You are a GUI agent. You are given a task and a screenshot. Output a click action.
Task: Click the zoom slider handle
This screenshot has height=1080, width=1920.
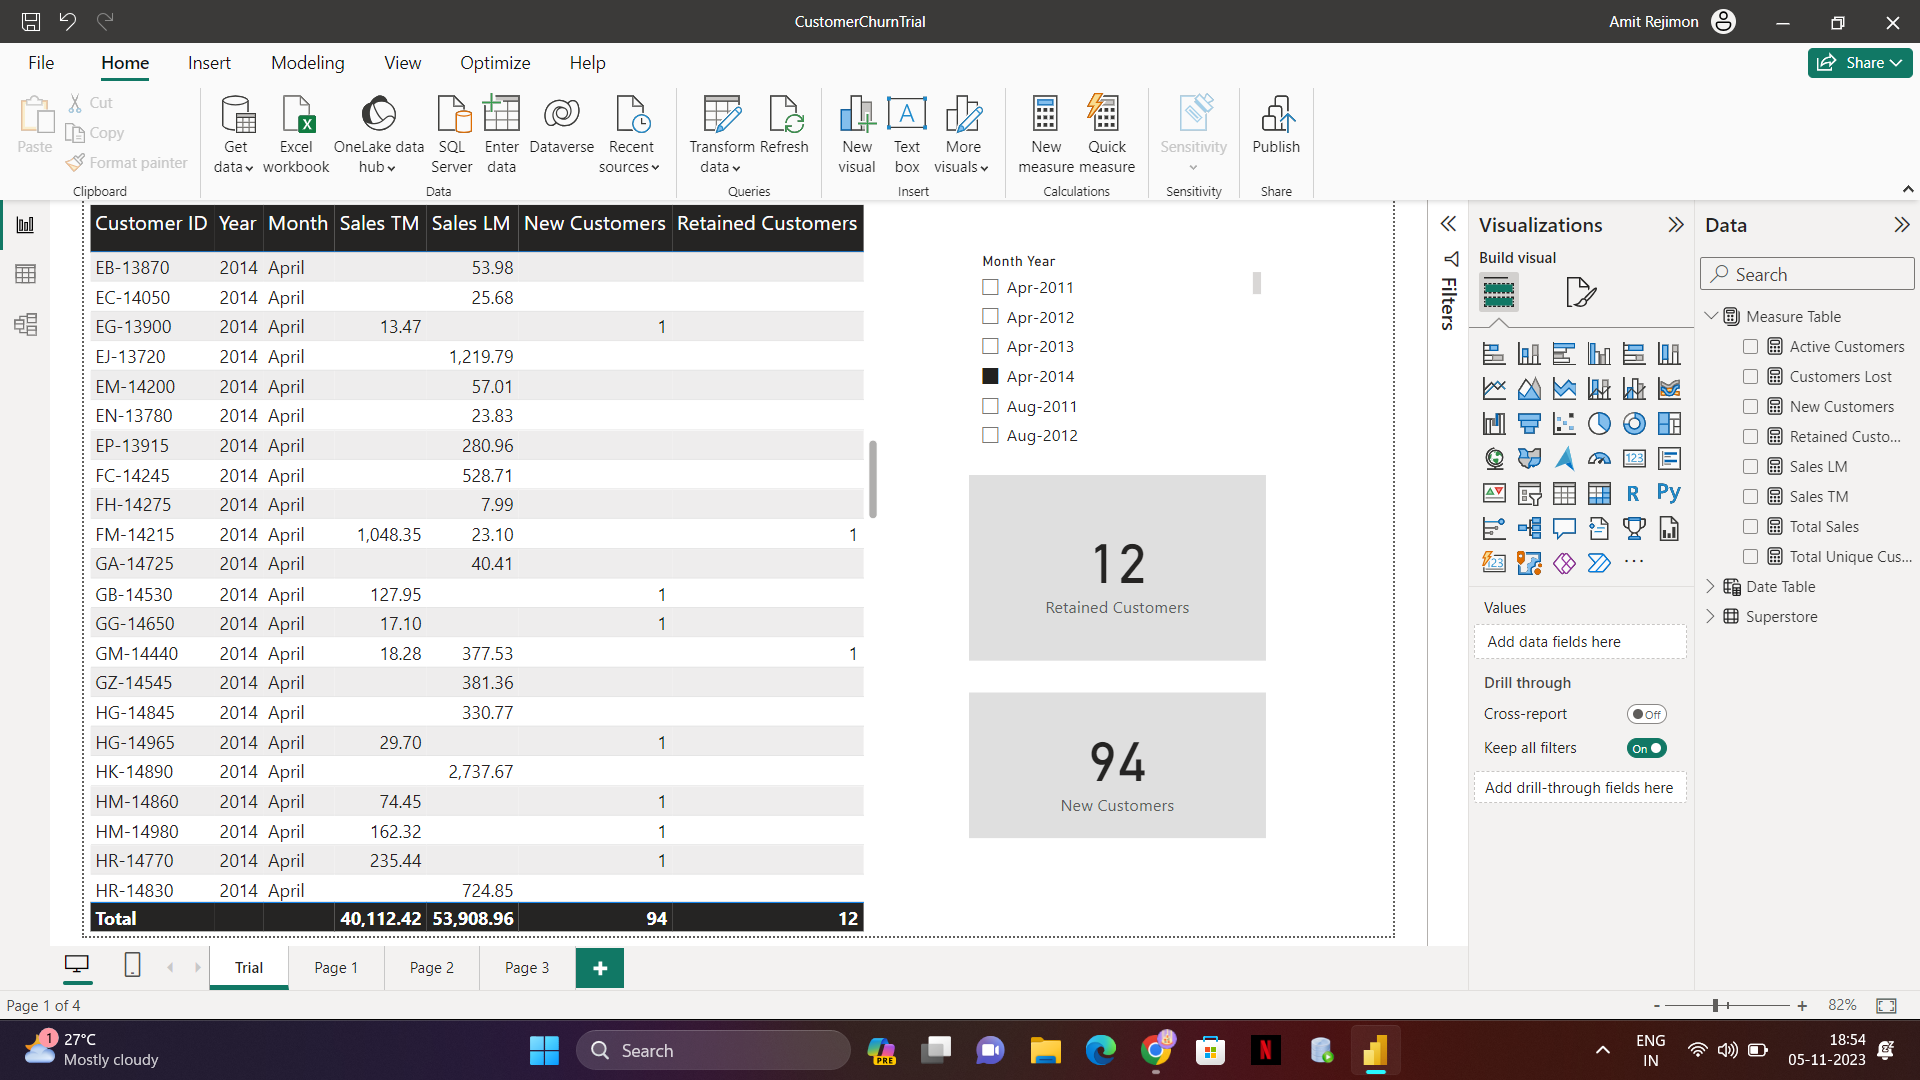click(x=1716, y=1005)
